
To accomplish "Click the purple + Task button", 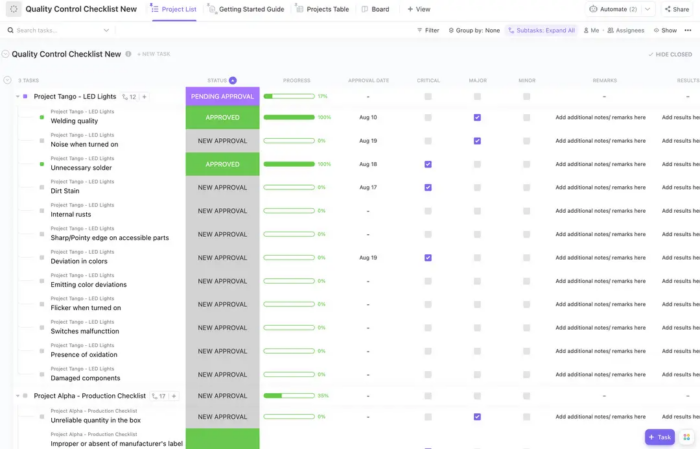I will [x=660, y=437].
